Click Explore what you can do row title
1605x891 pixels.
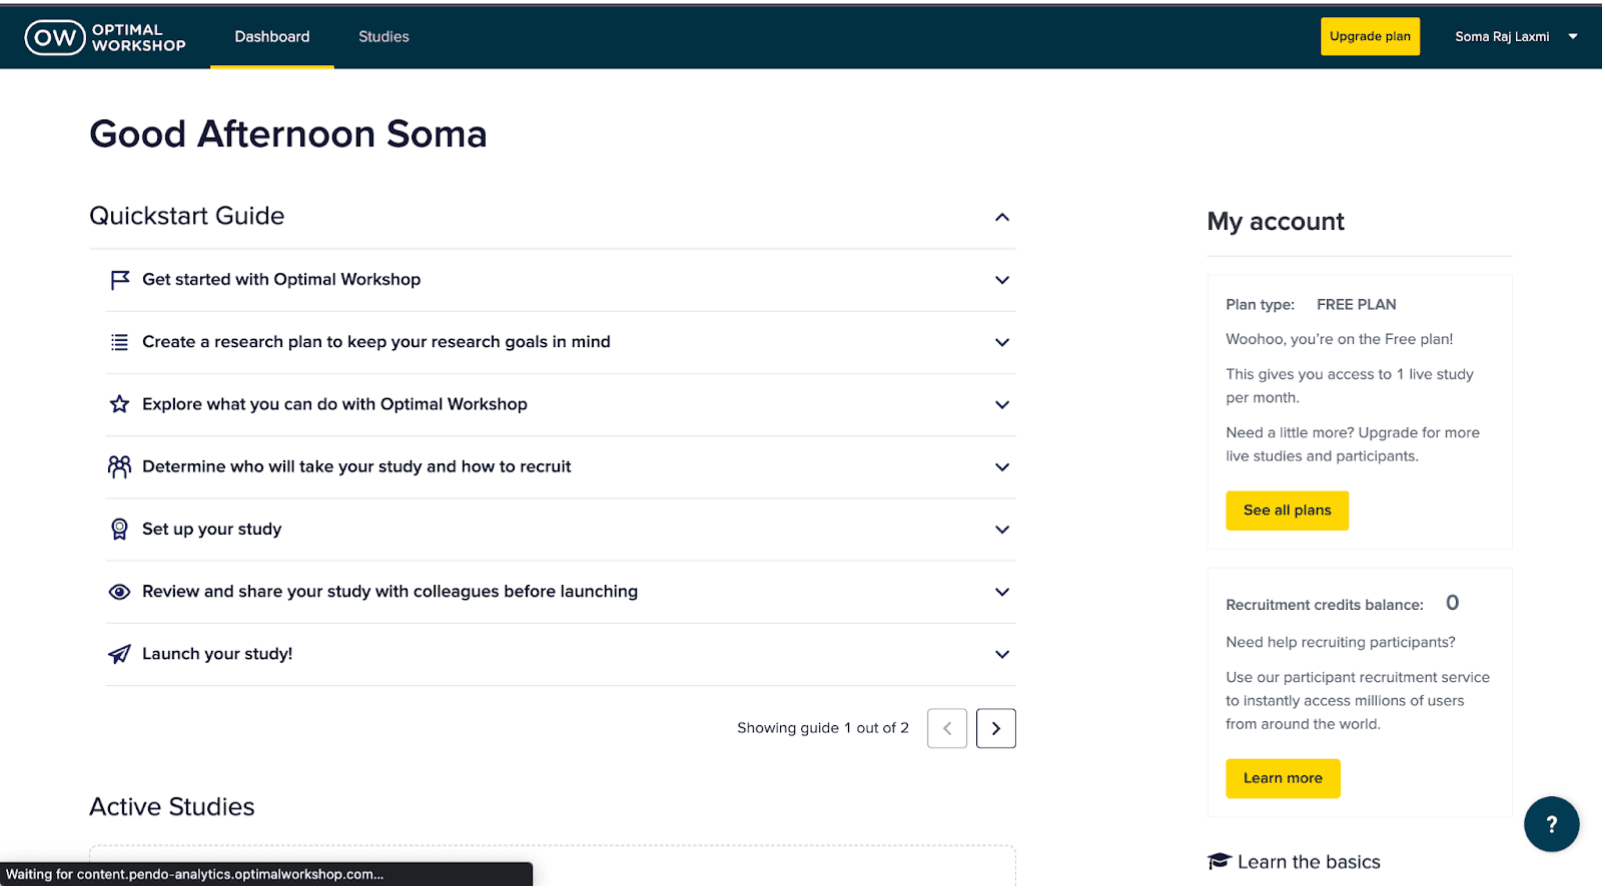tap(335, 405)
